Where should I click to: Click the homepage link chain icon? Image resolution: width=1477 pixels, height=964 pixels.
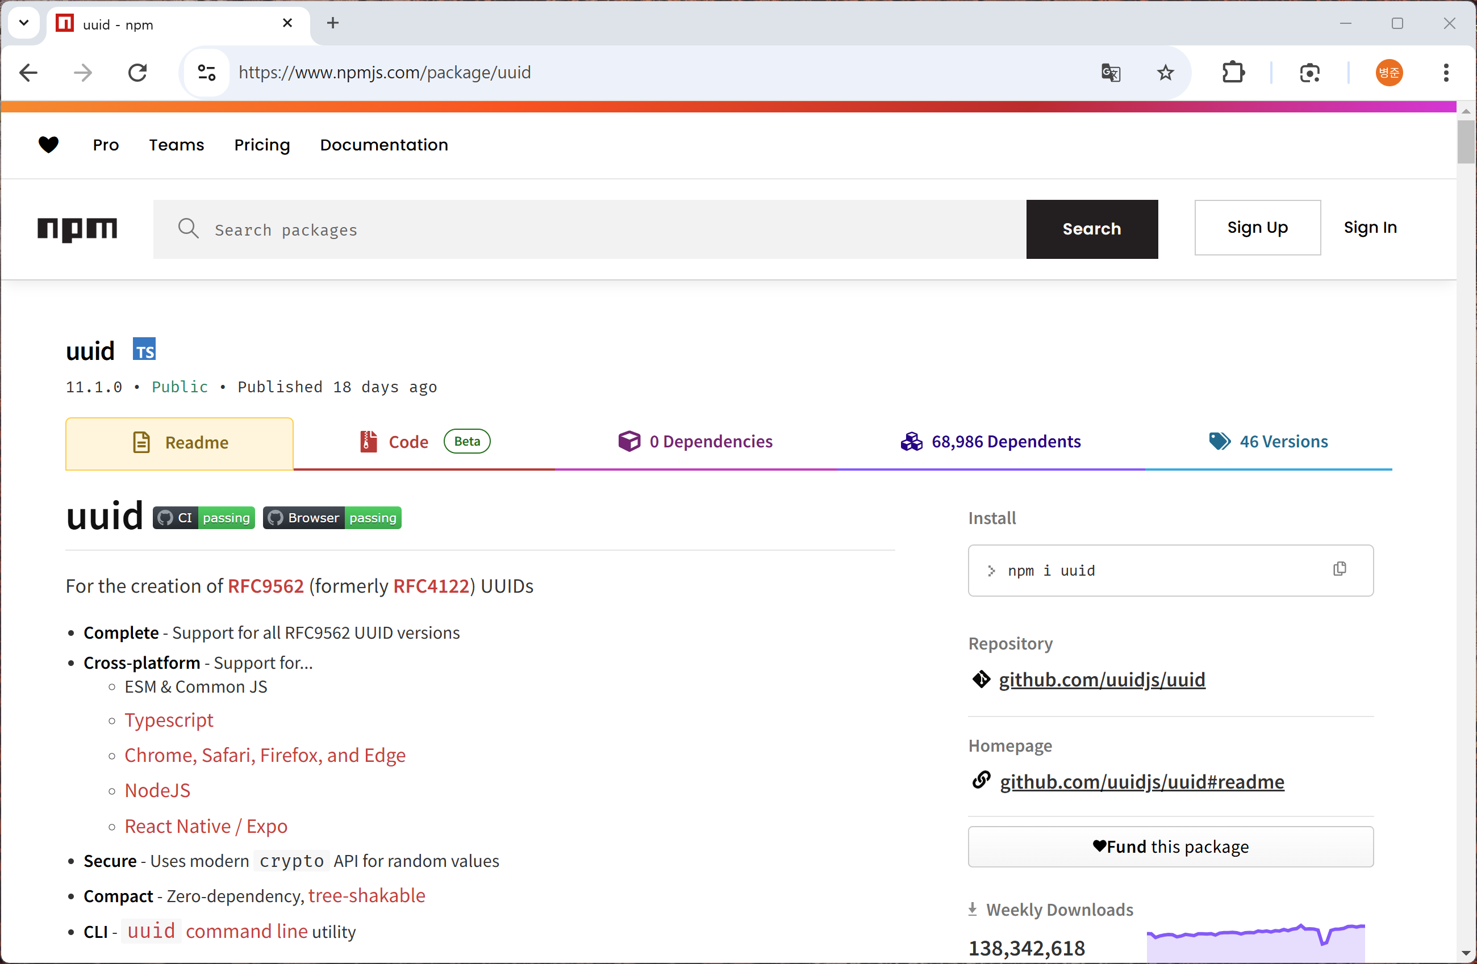[x=981, y=781]
